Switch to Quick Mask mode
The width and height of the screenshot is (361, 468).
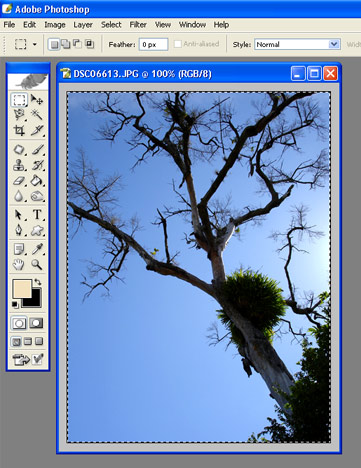coord(36,323)
